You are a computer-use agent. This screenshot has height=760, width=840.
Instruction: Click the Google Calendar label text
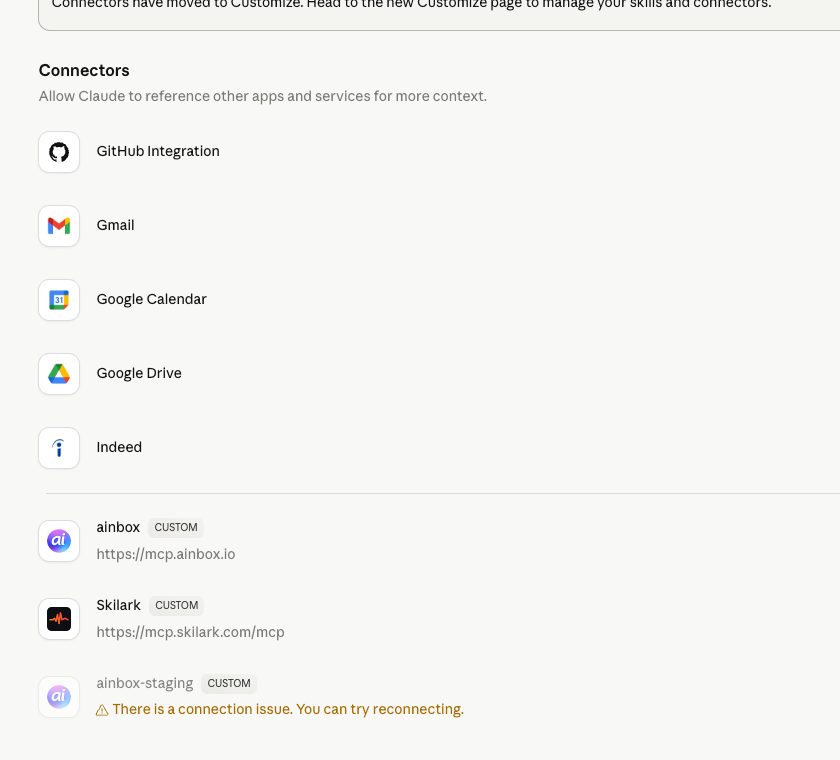[x=151, y=299]
